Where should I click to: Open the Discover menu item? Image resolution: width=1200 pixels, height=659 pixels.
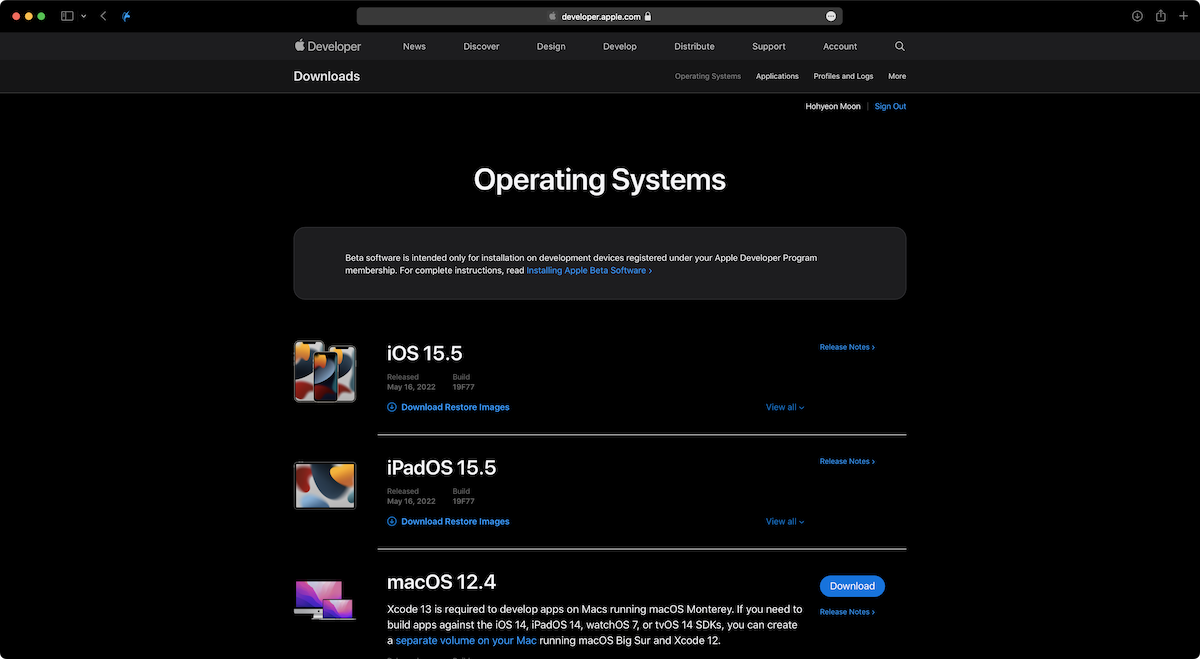coord(481,46)
